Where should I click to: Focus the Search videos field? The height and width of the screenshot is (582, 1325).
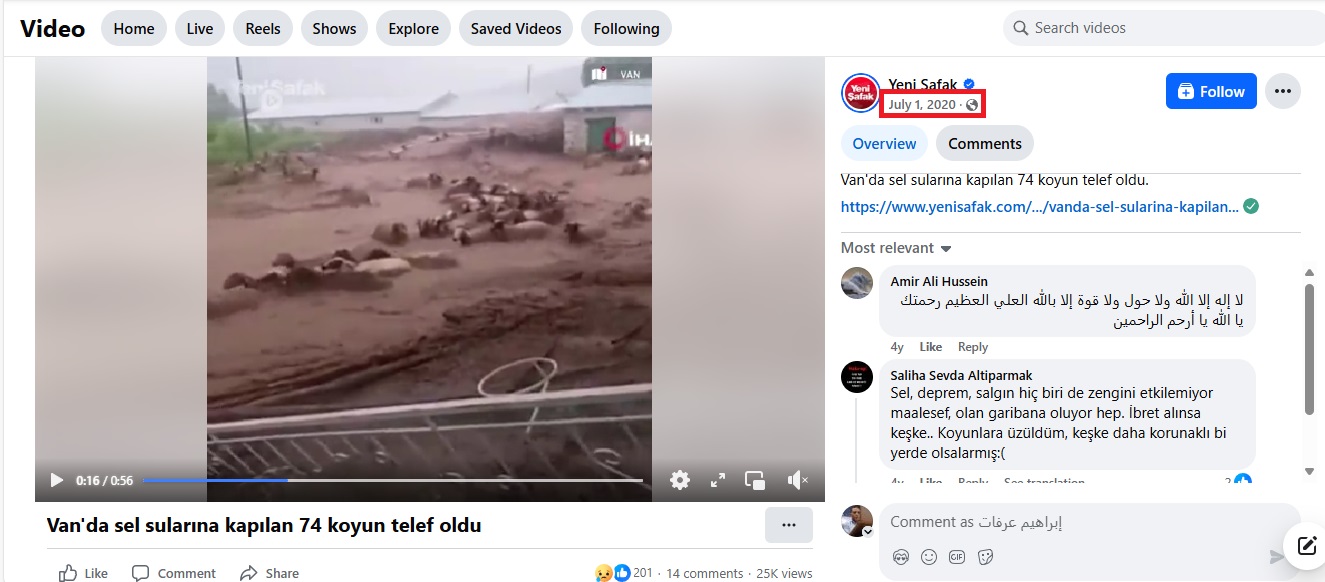(x=1164, y=28)
